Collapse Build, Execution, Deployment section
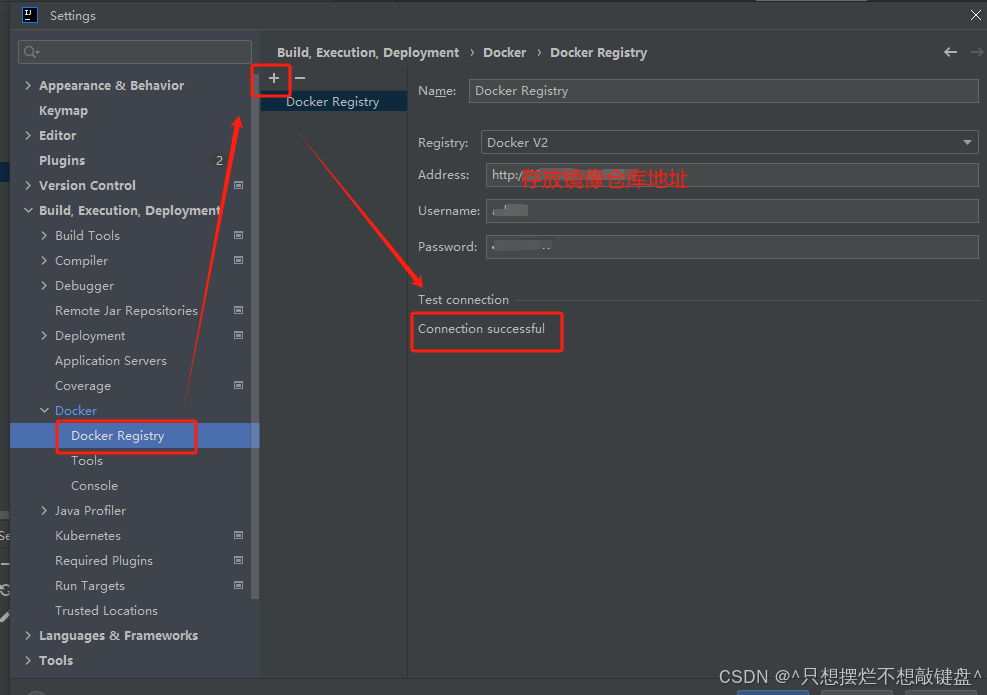This screenshot has width=987, height=695. click(28, 210)
